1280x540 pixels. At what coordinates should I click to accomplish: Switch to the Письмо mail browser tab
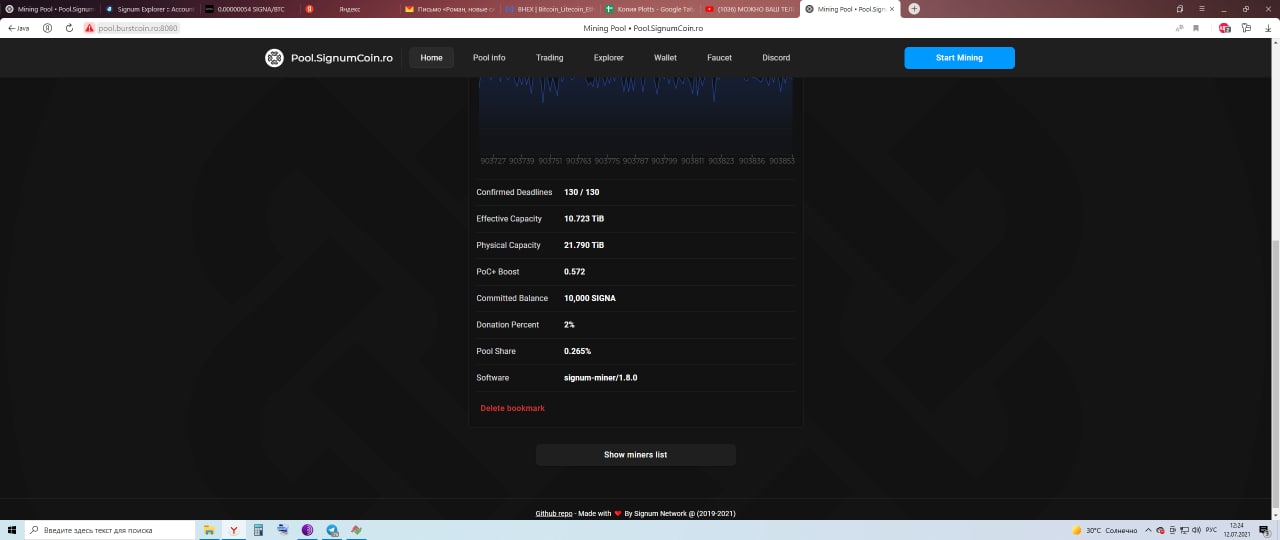(x=448, y=9)
